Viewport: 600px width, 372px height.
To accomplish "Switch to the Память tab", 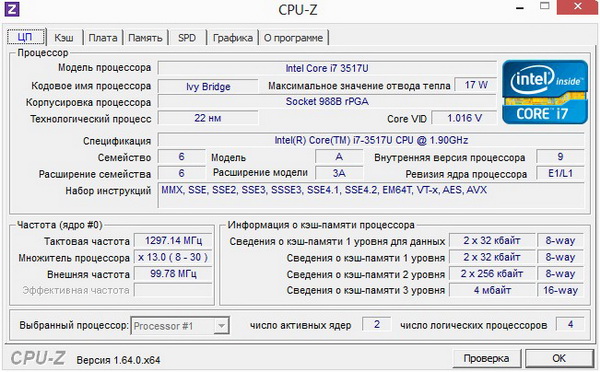I will (145, 38).
